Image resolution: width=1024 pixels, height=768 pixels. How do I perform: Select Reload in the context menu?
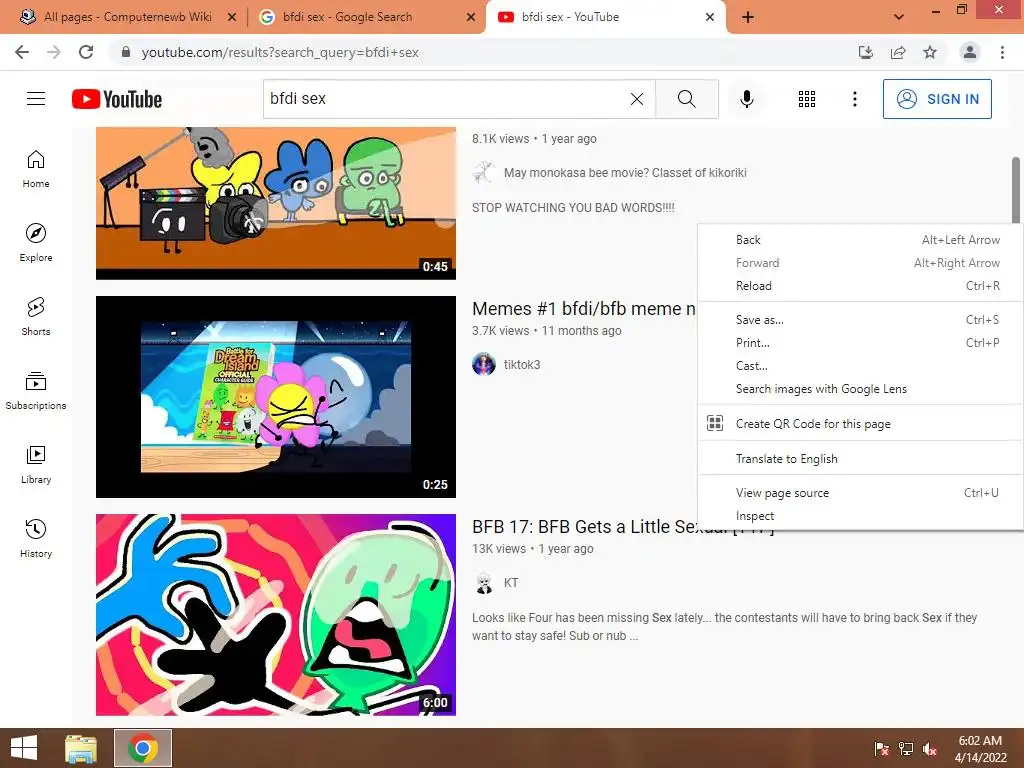860,285
